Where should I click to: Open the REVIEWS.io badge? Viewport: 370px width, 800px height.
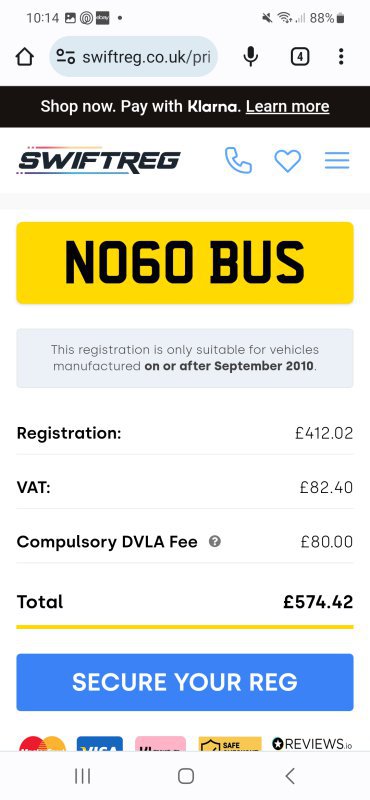click(x=312, y=744)
